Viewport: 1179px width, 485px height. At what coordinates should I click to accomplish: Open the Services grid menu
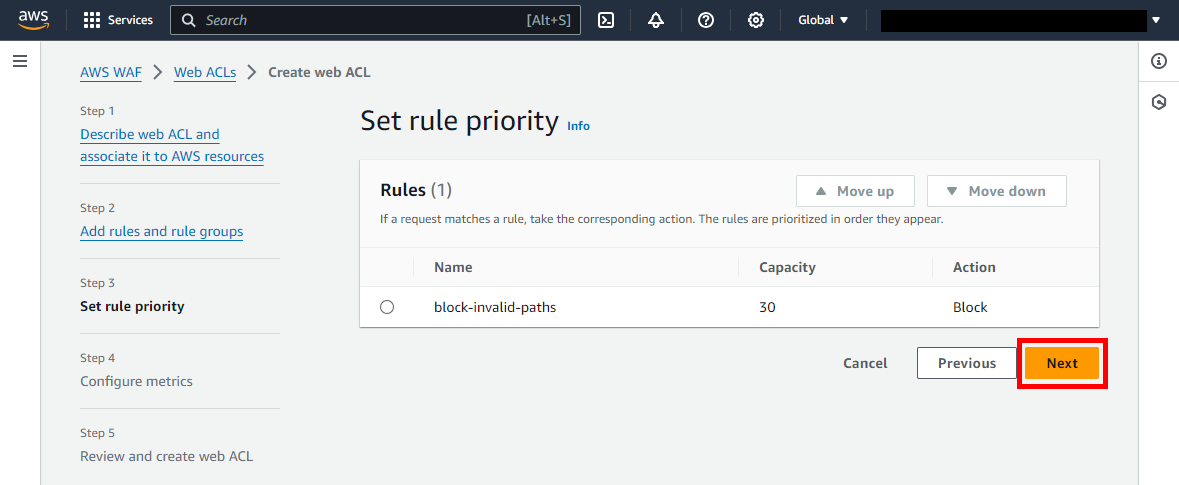pos(118,20)
